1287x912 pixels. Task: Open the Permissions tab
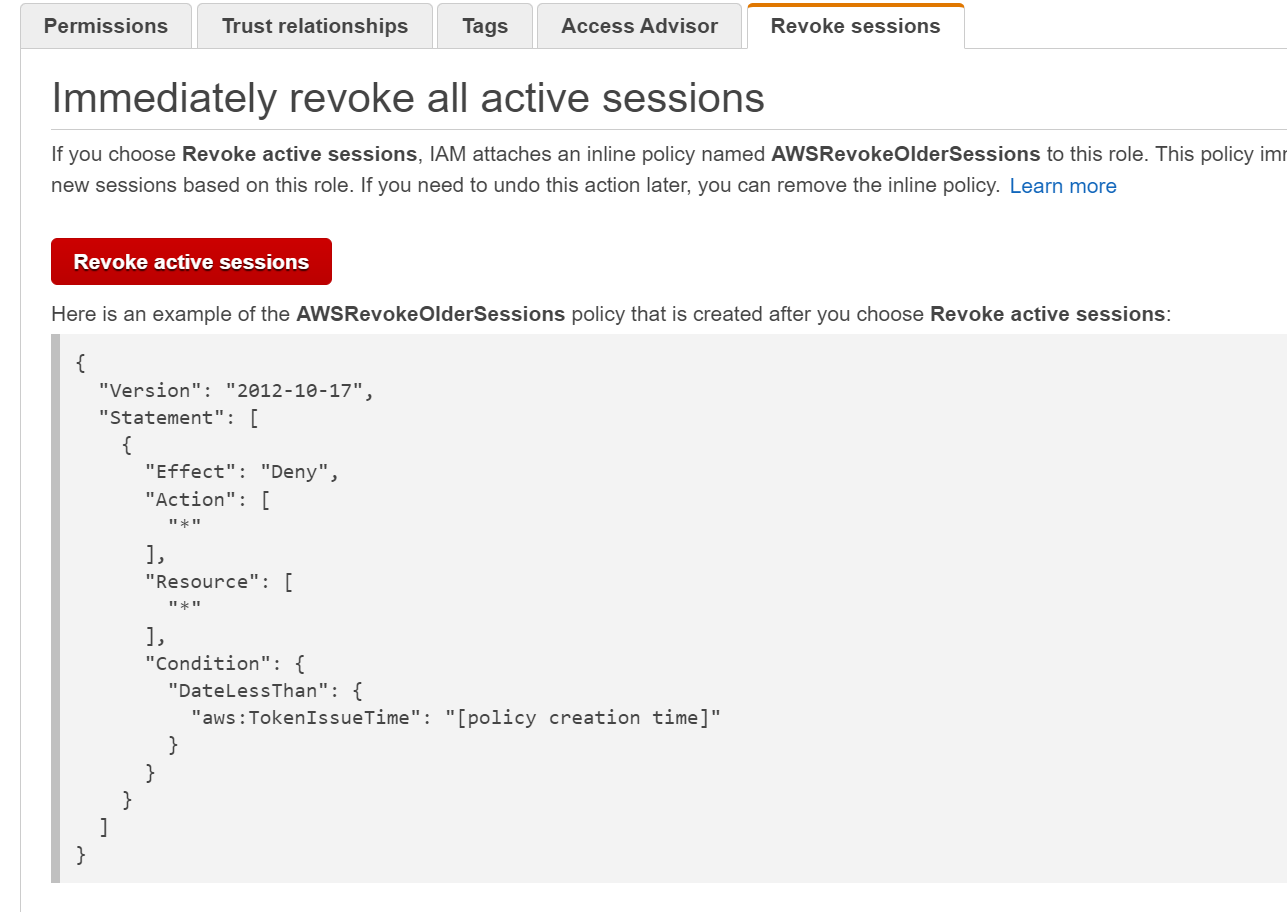click(105, 26)
